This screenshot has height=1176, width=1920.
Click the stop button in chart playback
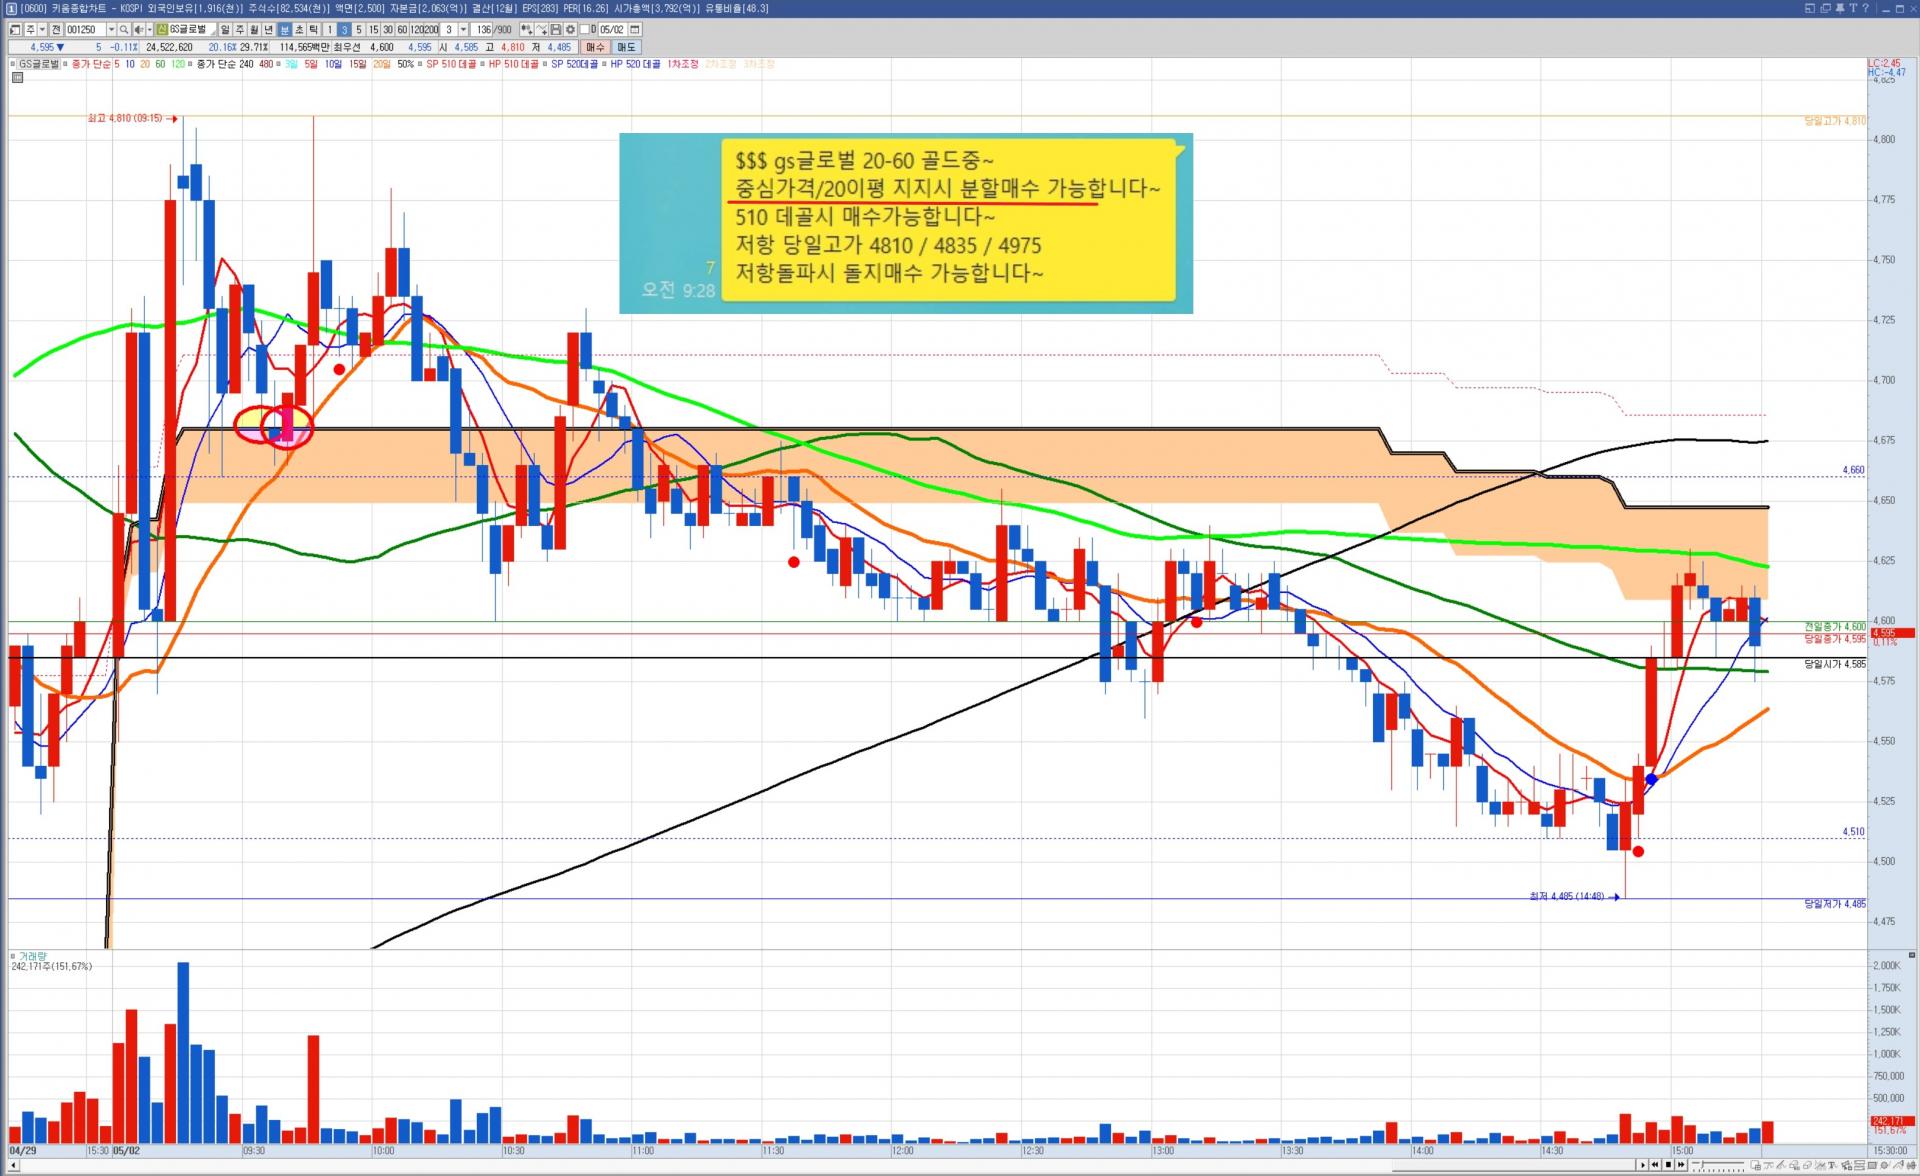tap(1668, 1165)
